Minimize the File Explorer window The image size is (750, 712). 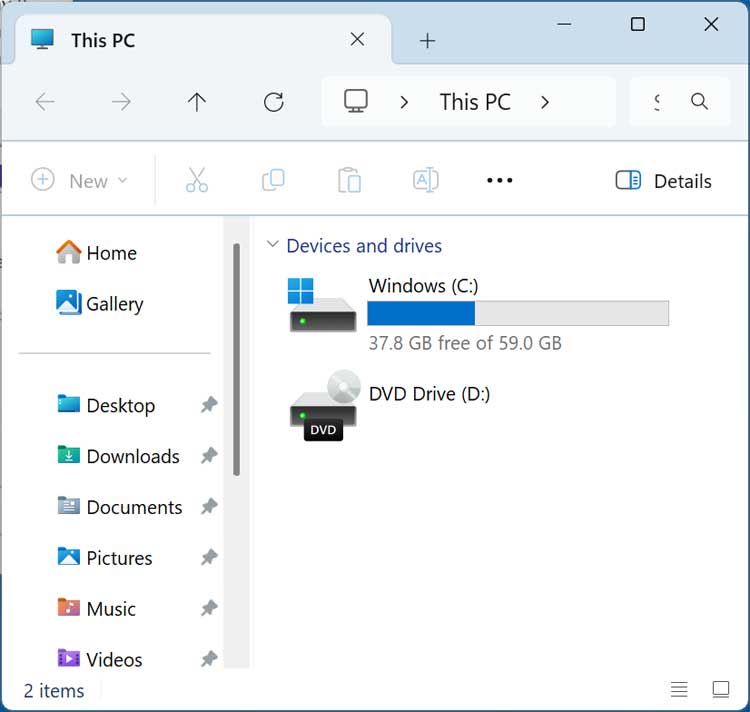point(564,24)
